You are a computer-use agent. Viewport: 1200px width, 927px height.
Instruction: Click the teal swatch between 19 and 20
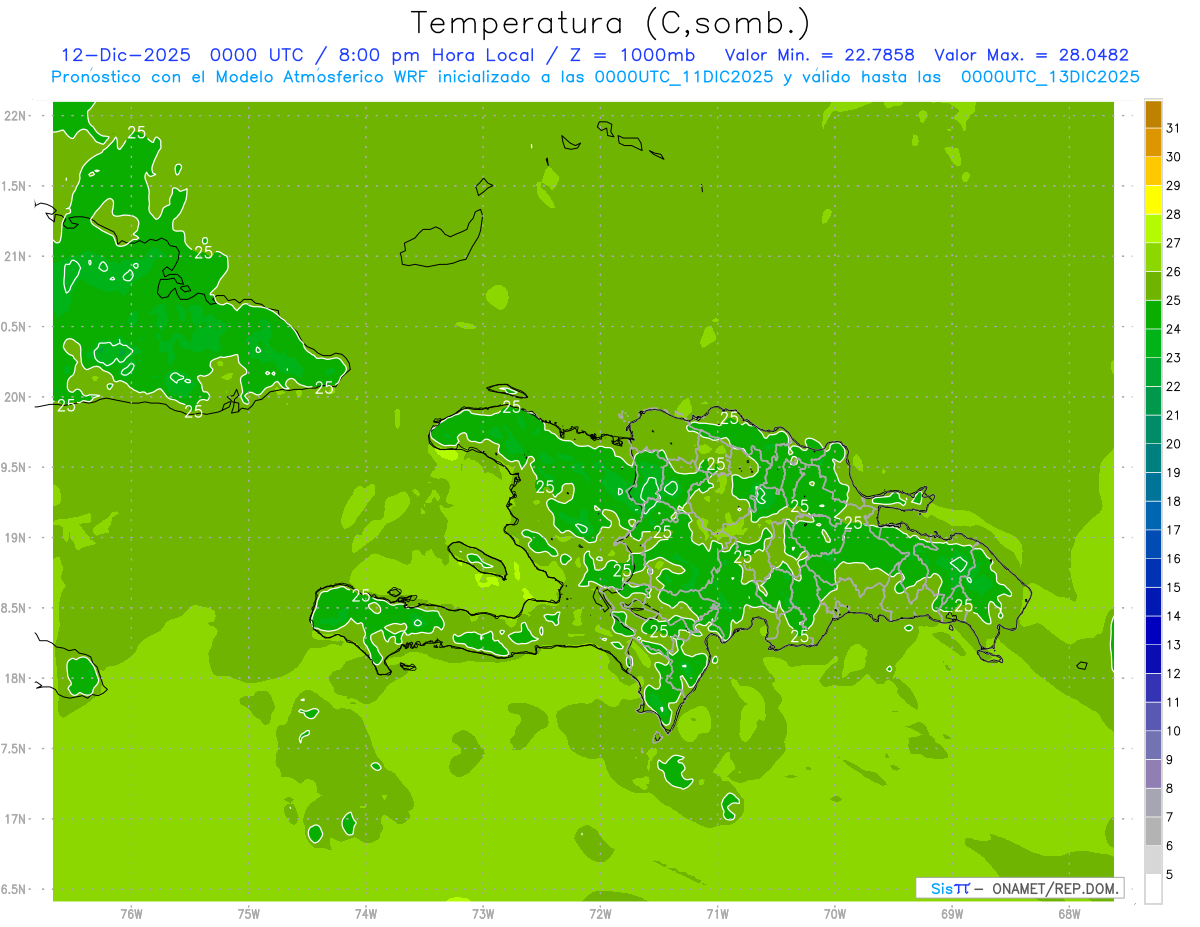[x=1153, y=458]
